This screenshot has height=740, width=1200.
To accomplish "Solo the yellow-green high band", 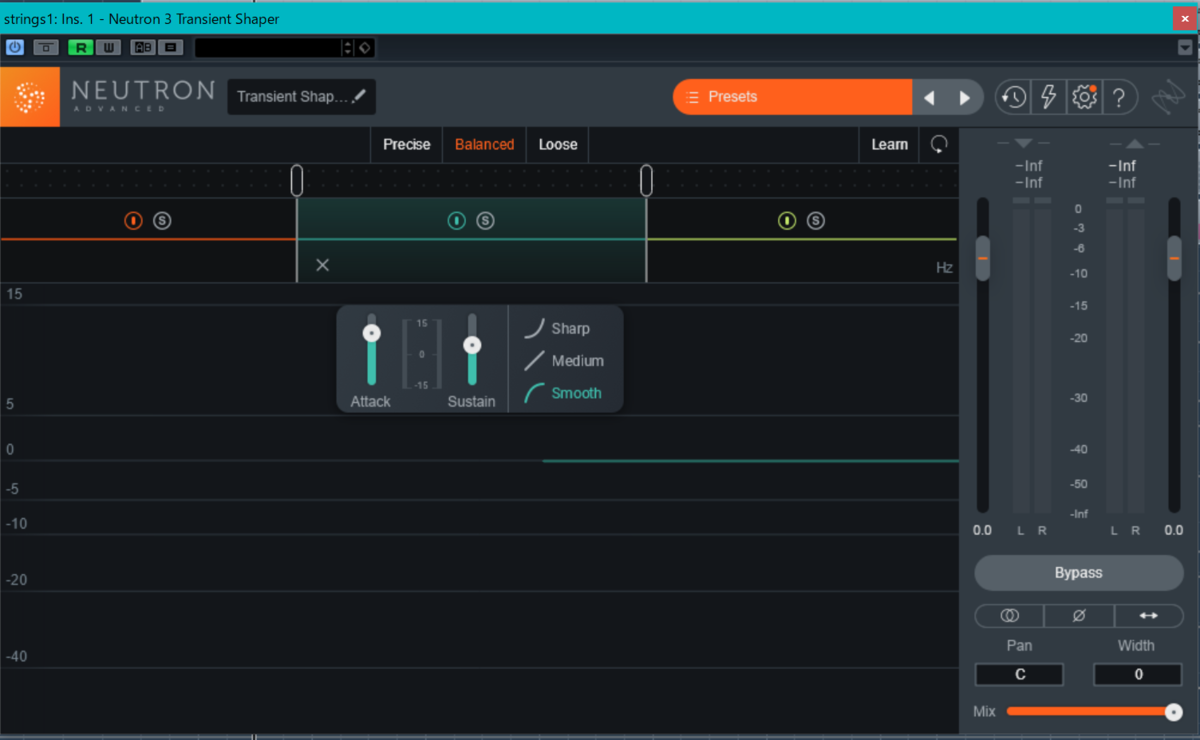I will tap(816, 221).
